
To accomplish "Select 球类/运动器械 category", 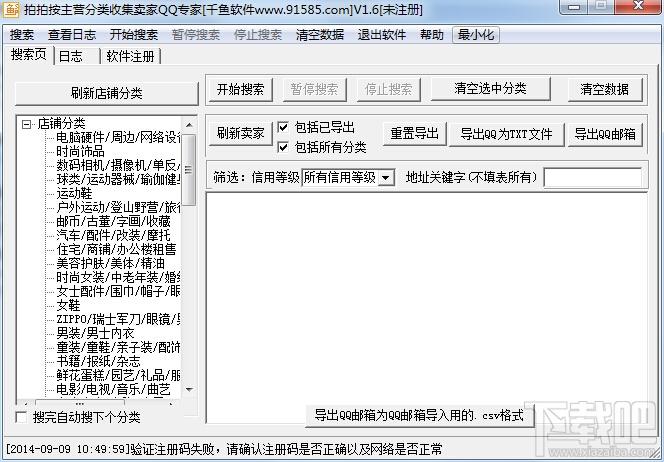I will tap(118, 179).
